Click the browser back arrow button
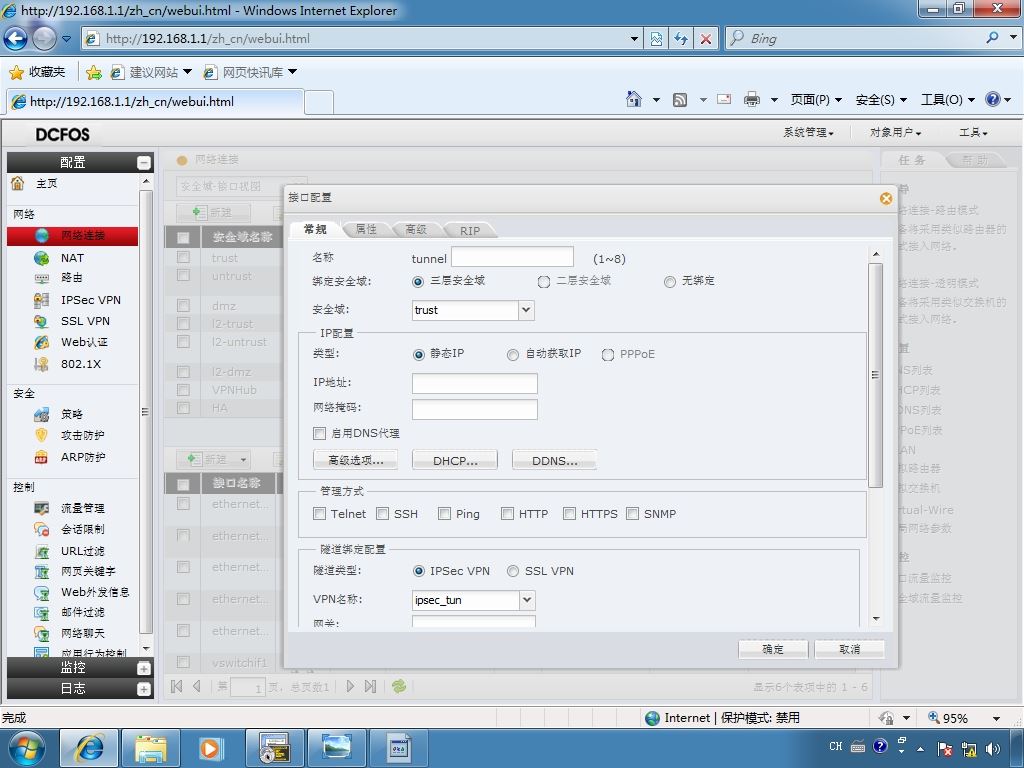 click(16, 39)
